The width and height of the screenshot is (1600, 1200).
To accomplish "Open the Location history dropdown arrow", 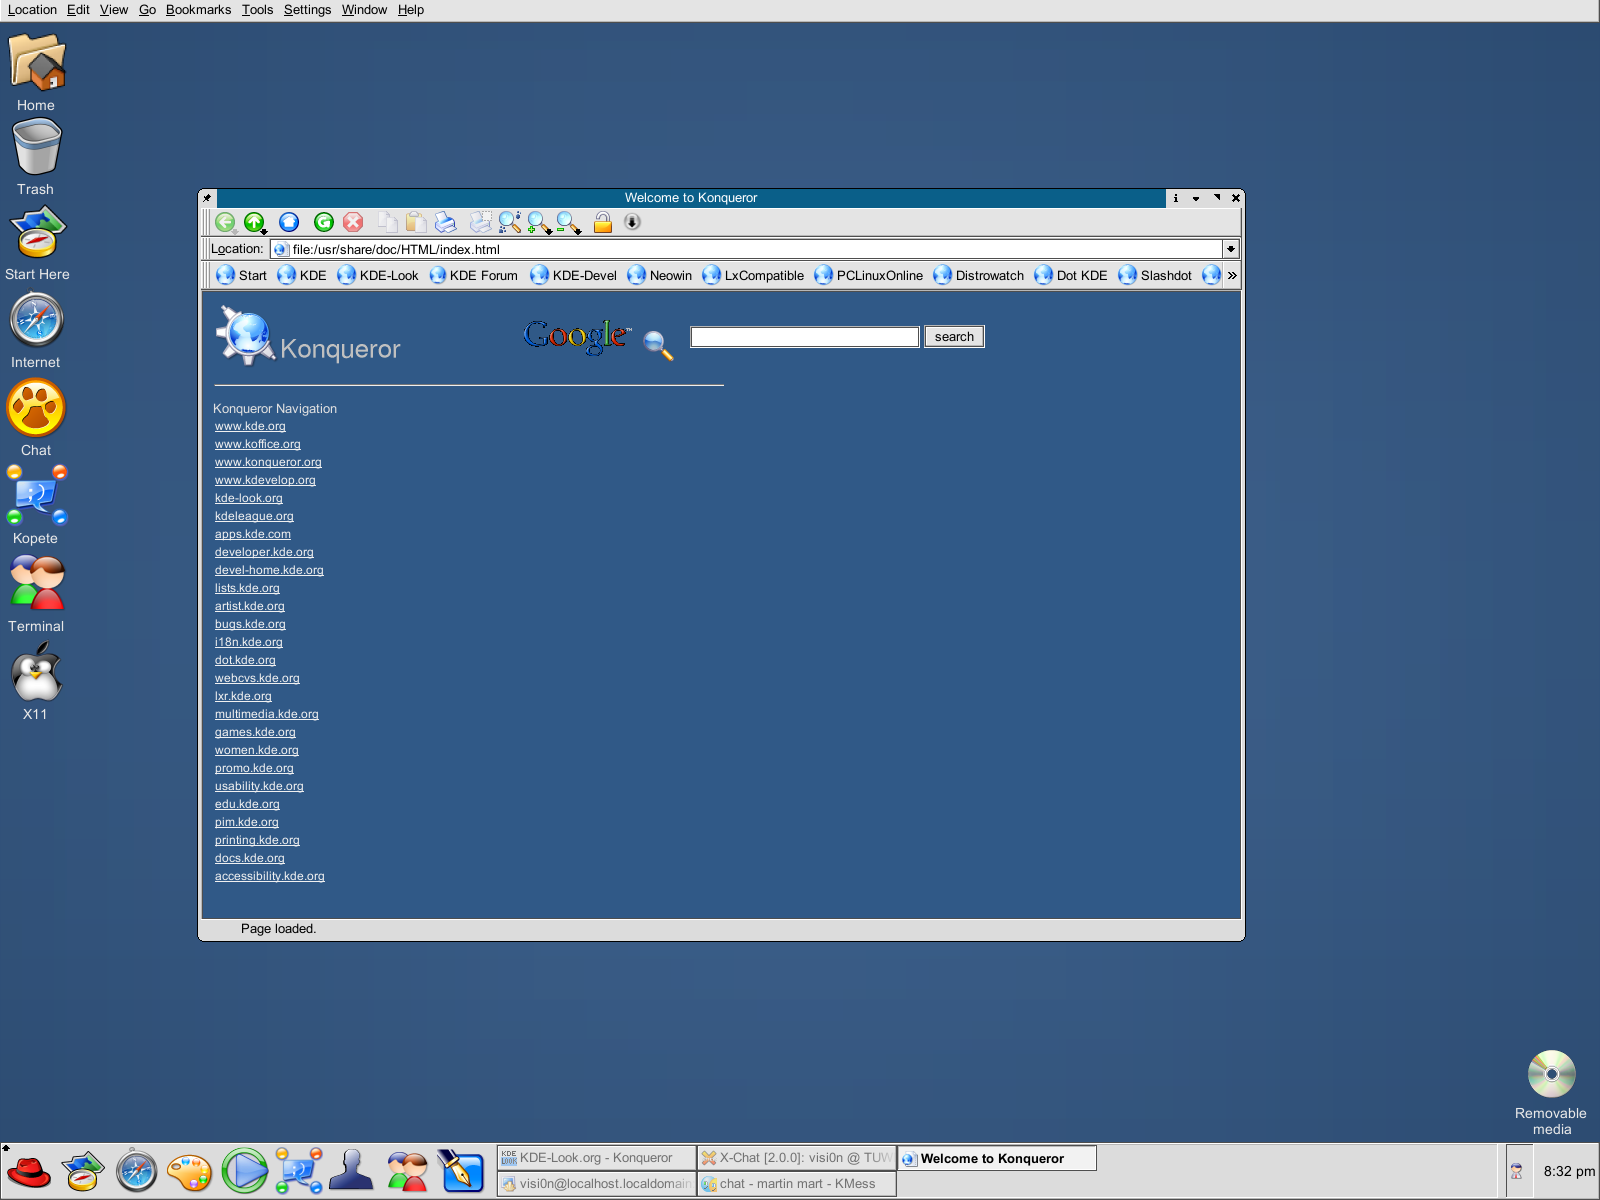I will [1231, 249].
